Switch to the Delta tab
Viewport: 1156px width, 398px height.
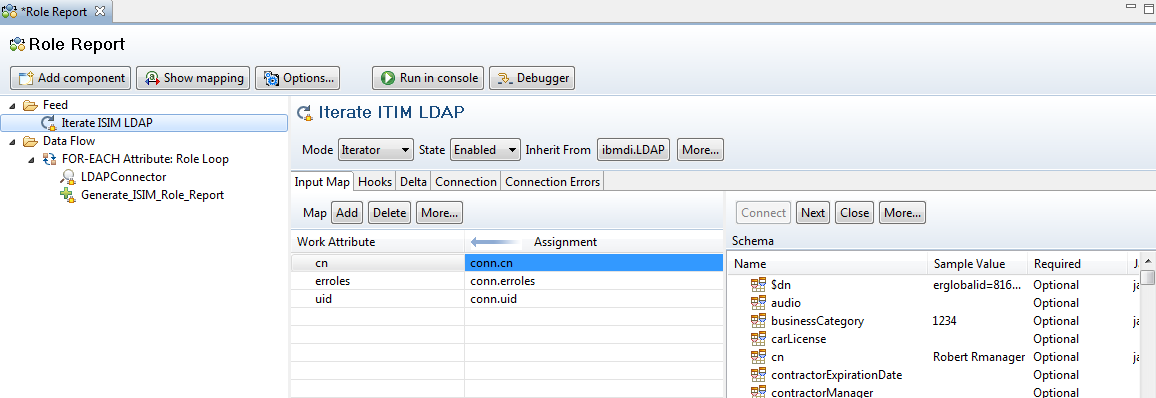[414, 181]
